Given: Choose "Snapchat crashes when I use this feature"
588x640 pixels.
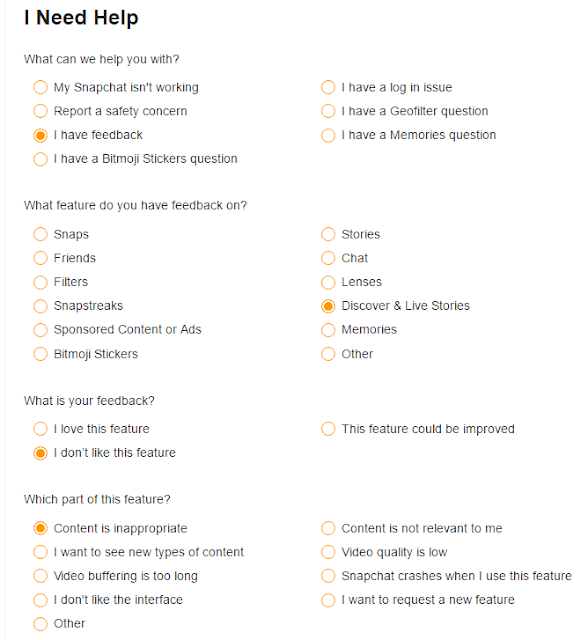Looking at the screenshot, I should coord(328,576).
